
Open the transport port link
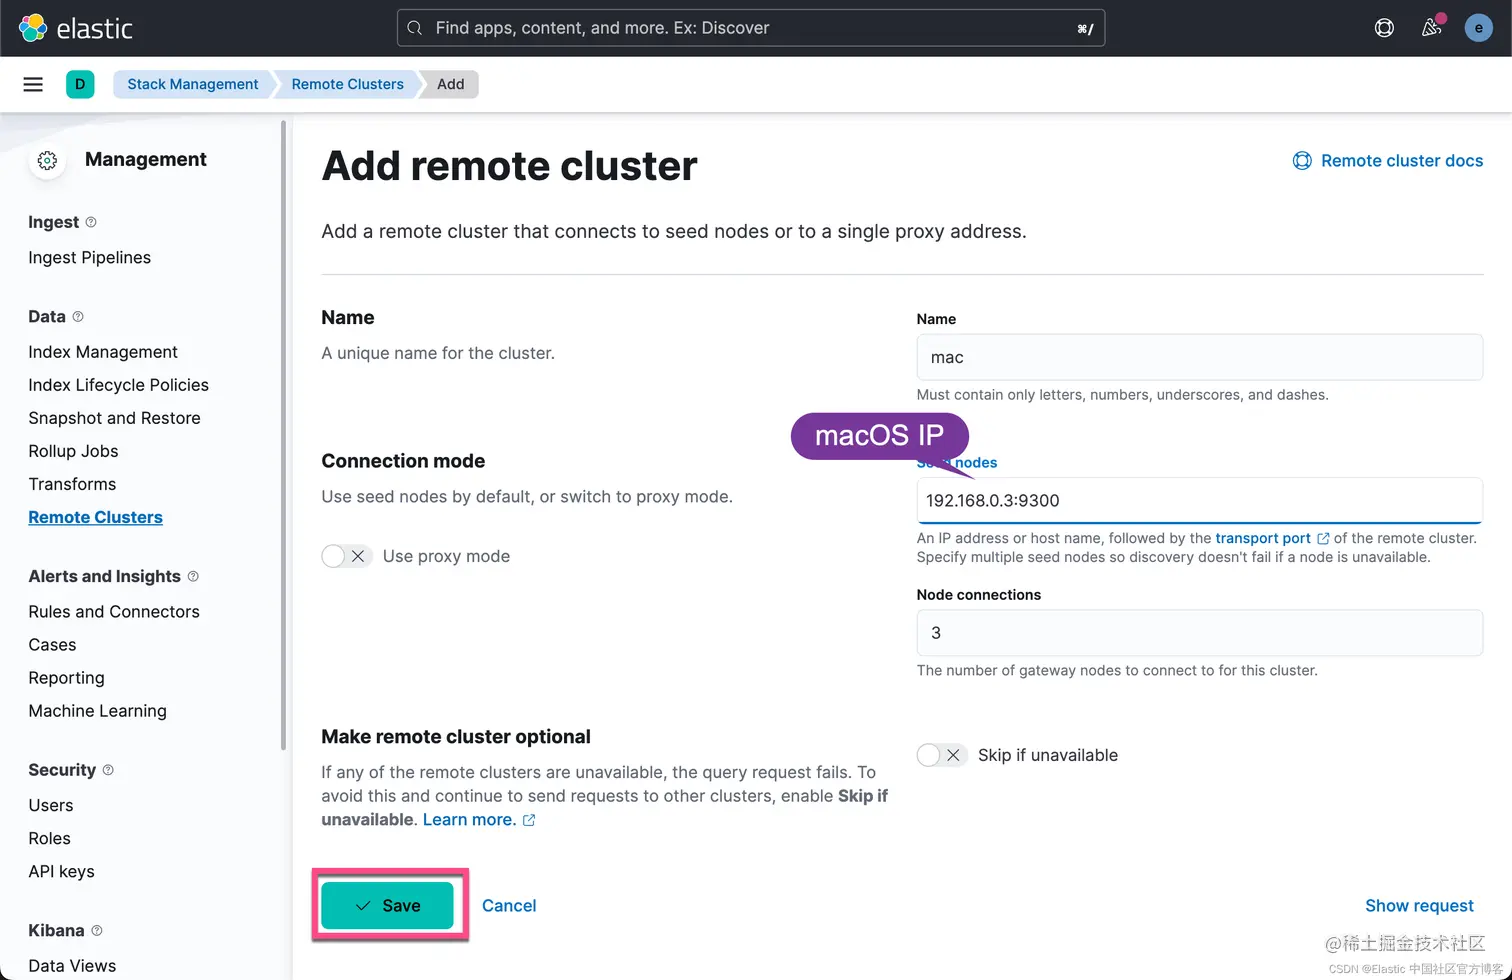coord(1262,538)
